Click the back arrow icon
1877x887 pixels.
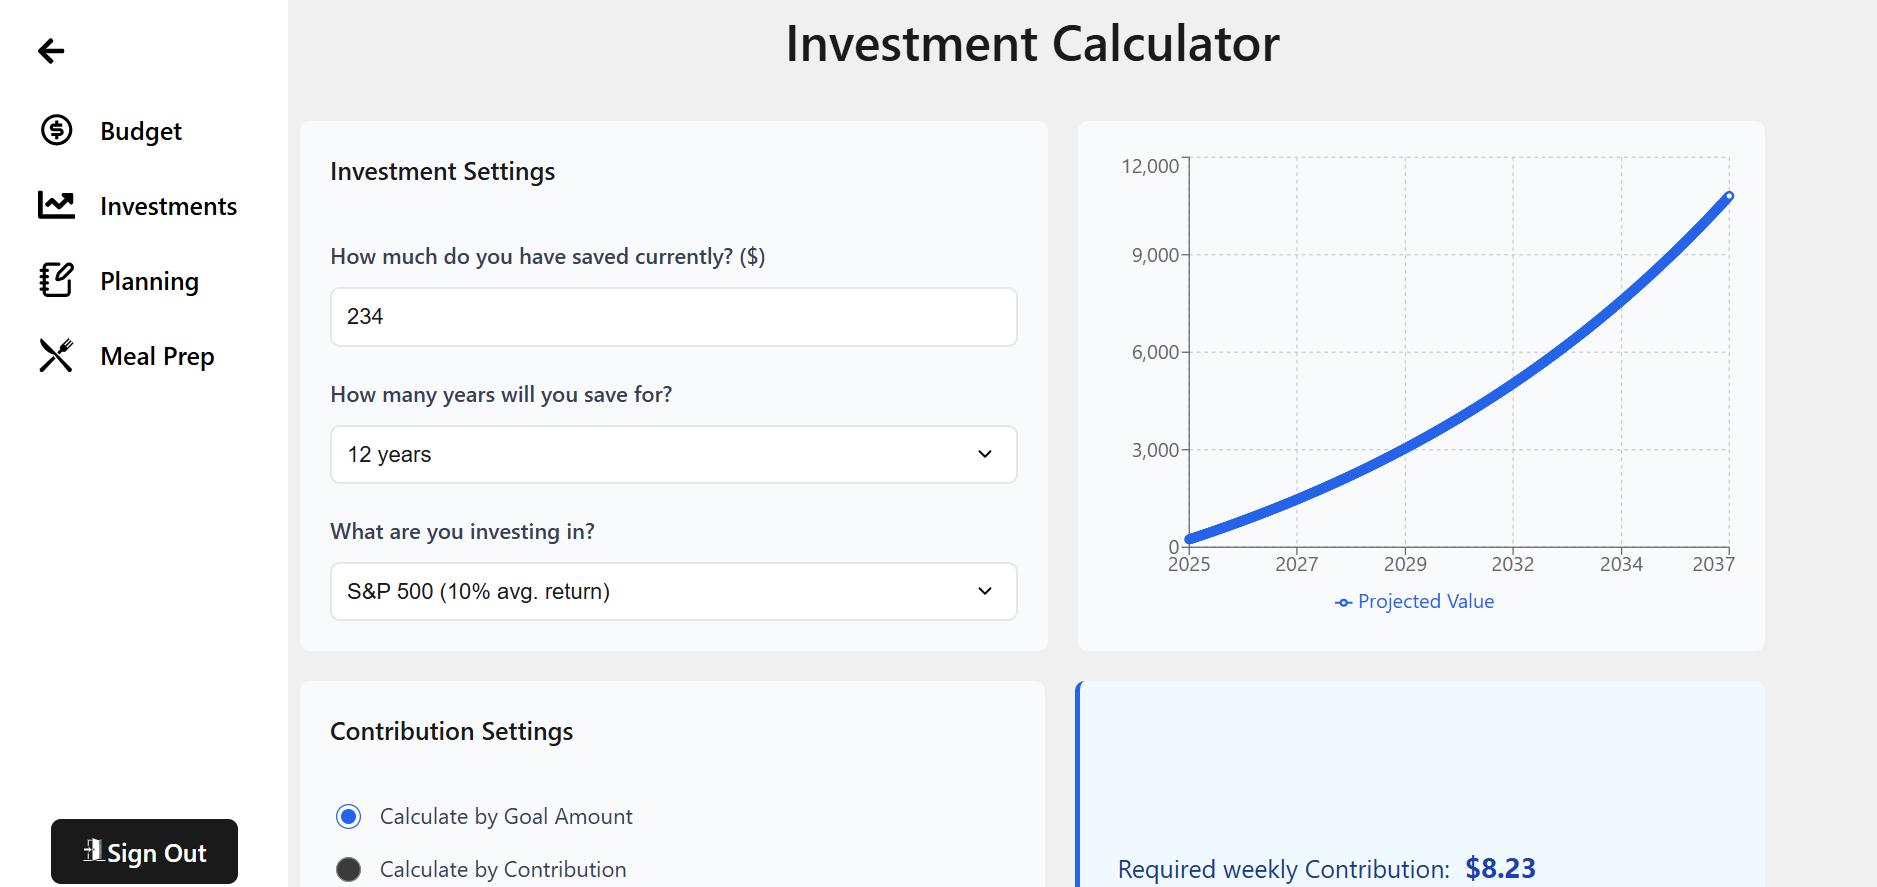click(x=51, y=51)
